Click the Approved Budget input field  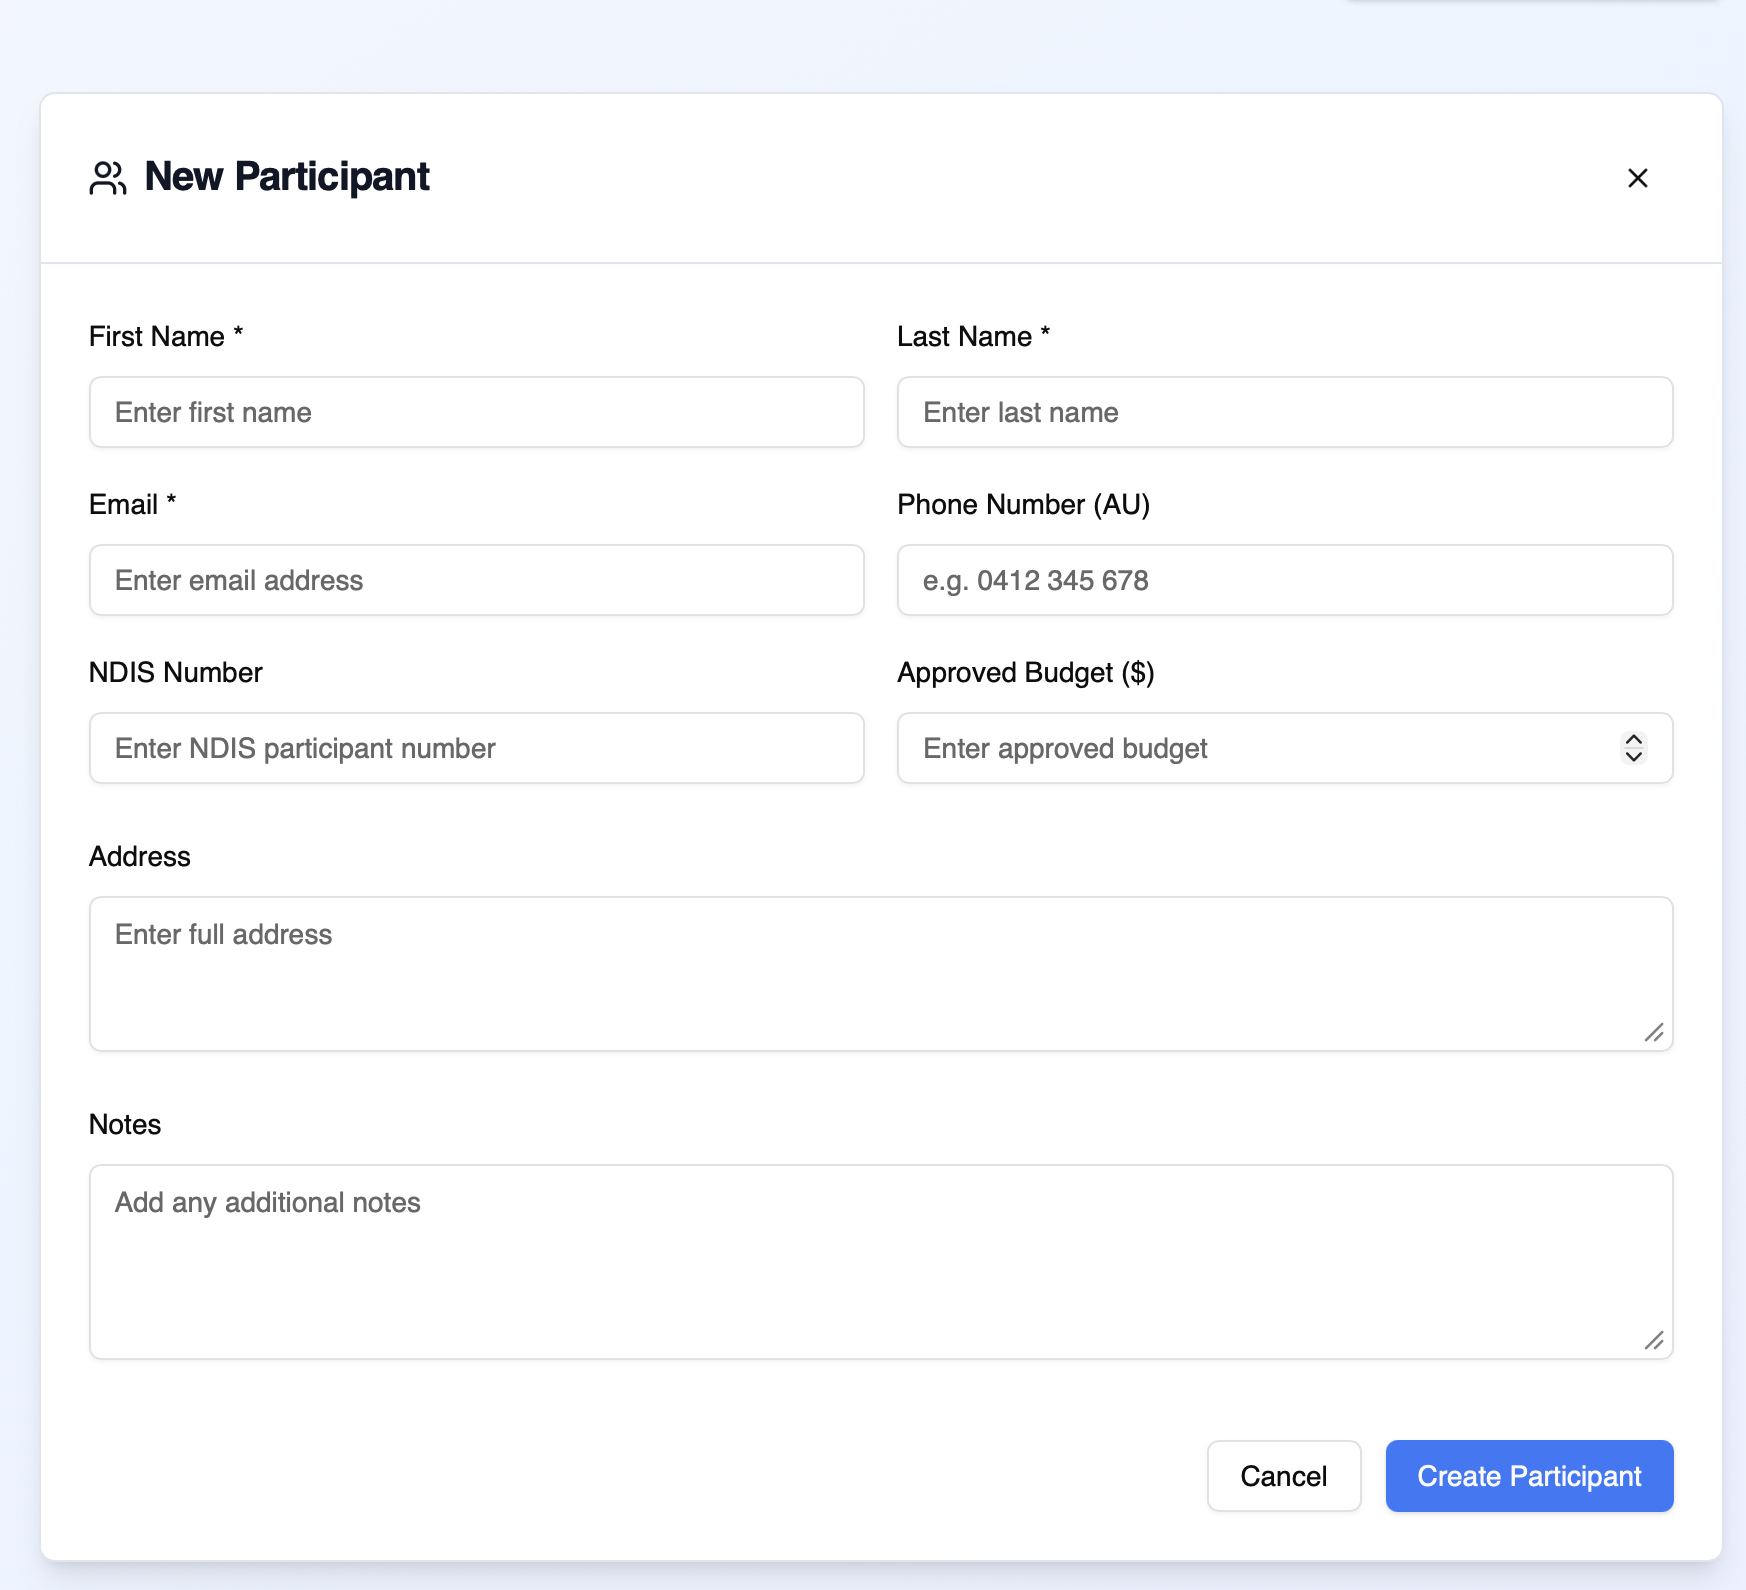[x=1285, y=748]
